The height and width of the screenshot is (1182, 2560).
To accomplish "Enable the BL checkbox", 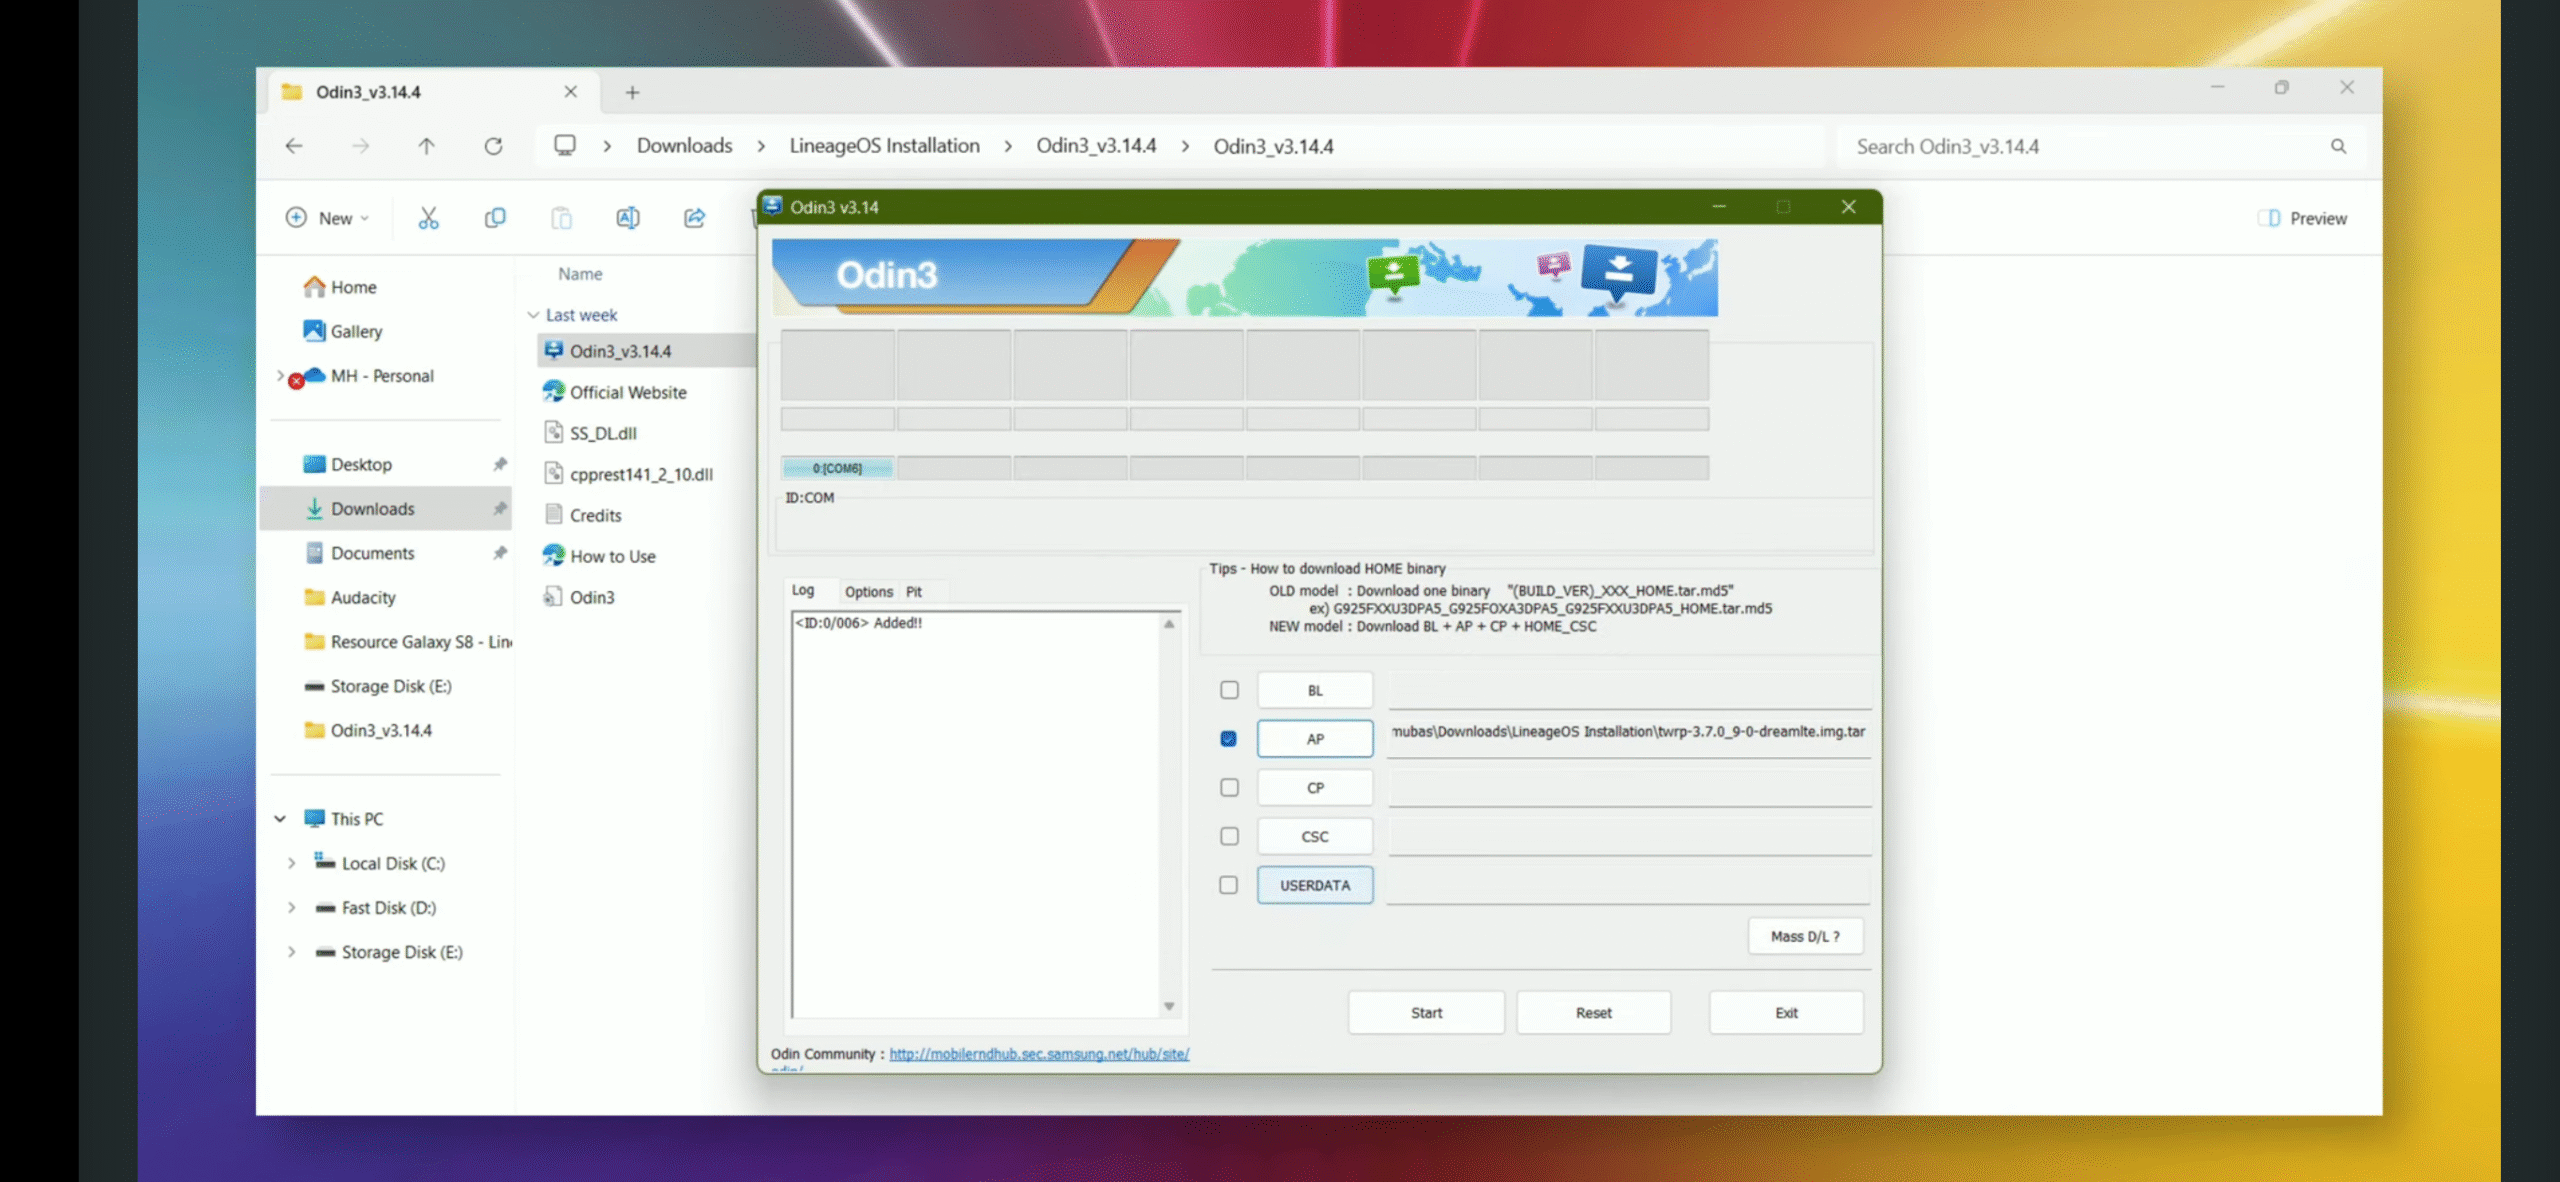I will click(1229, 690).
